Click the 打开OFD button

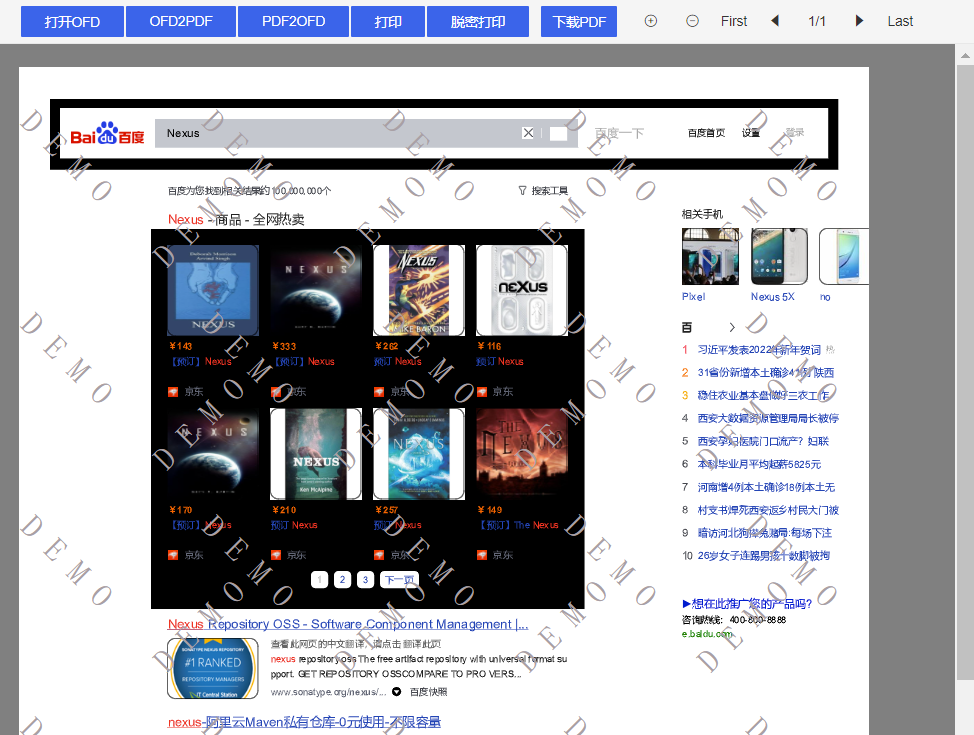pyautogui.click(x=72, y=22)
